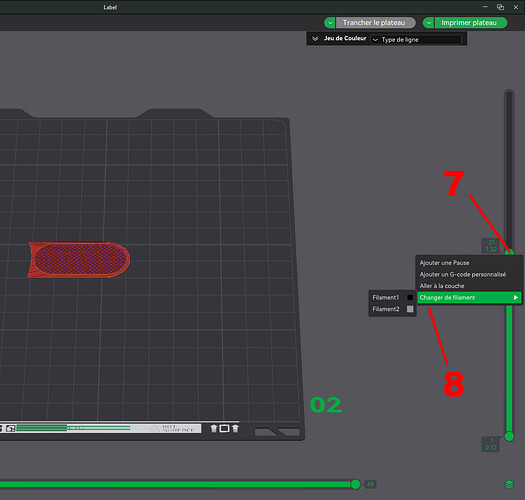Click the red sliced model on the plate
The width and height of the screenshot is (525, 500).
click(x=79, y=260)
